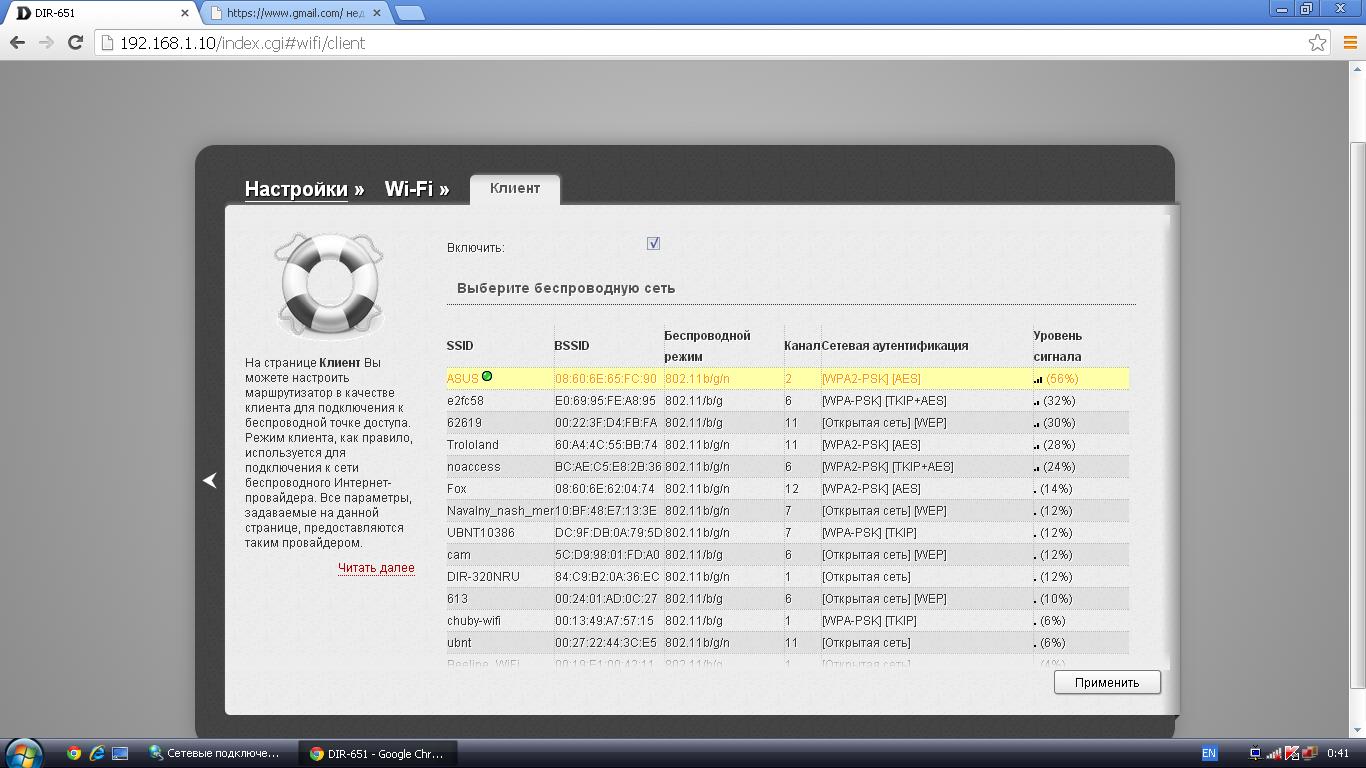The height and width of the screenshot is (768, 1366).
Task: Click the Настройки breadcrumb link
Action: click(296, 189)
